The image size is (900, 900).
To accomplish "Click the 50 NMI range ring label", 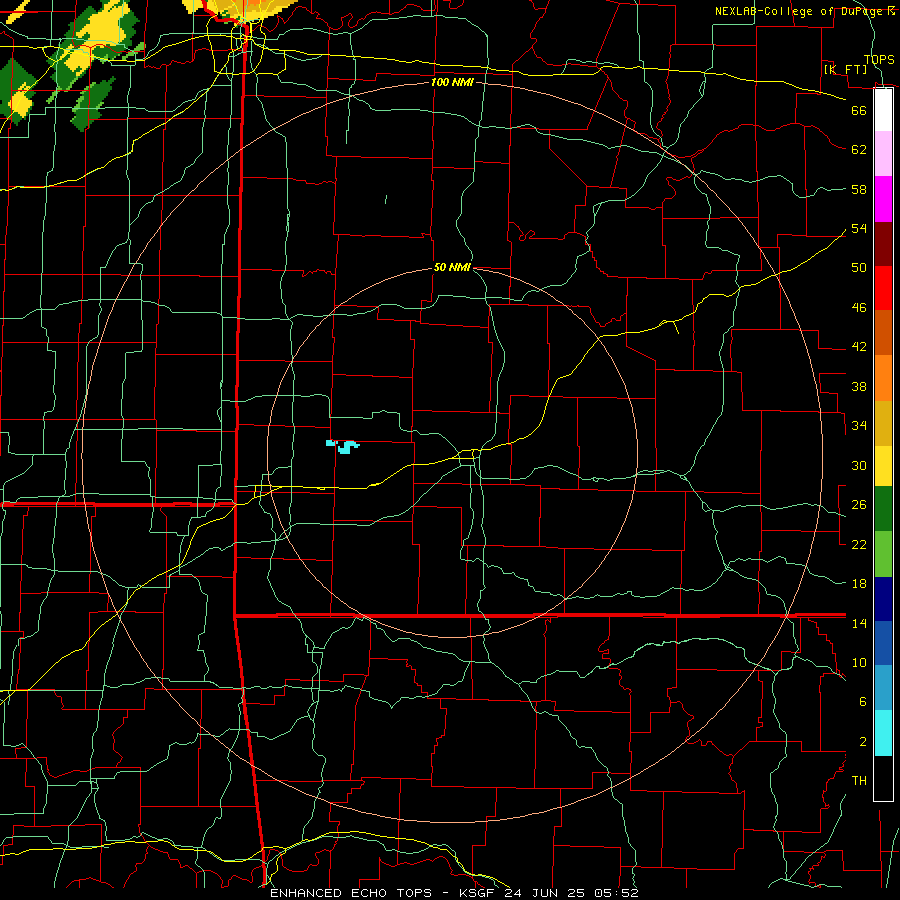I will [x=452, y=267].
